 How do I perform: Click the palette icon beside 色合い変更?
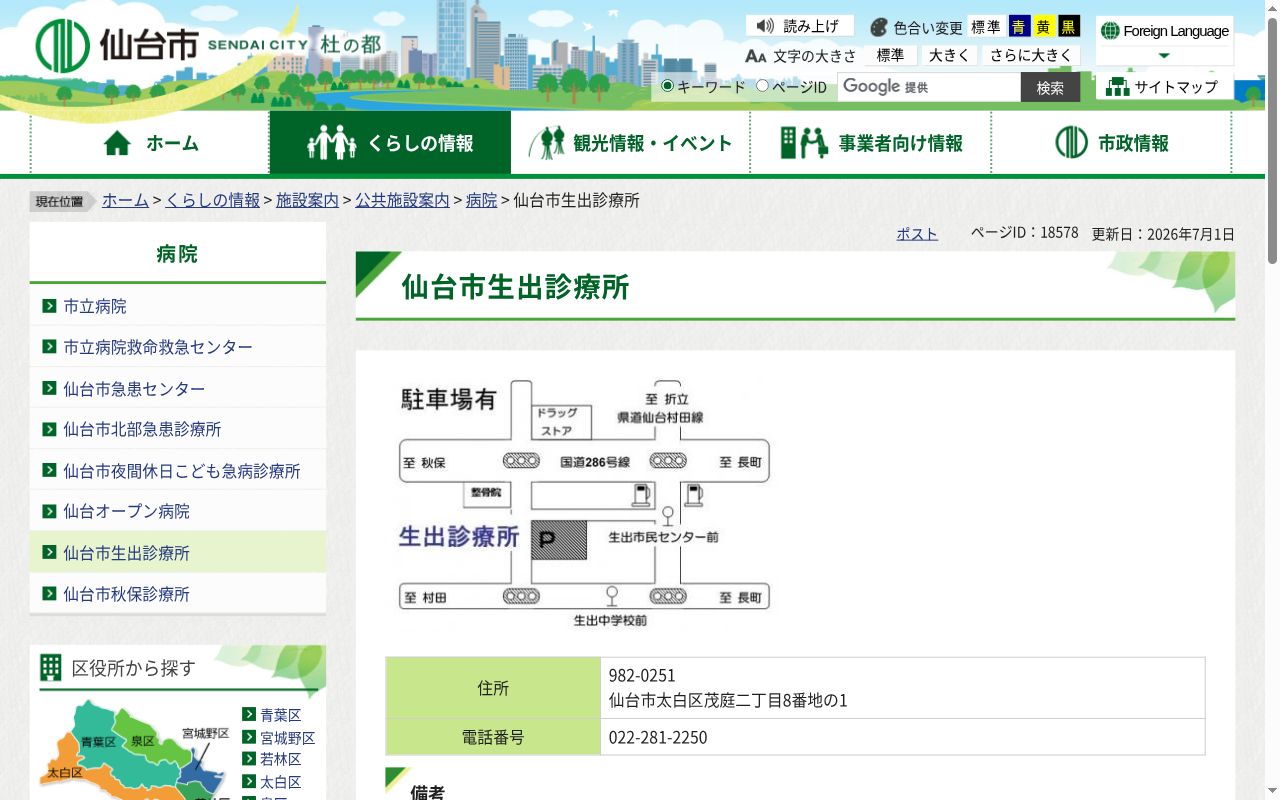point(879,27)
